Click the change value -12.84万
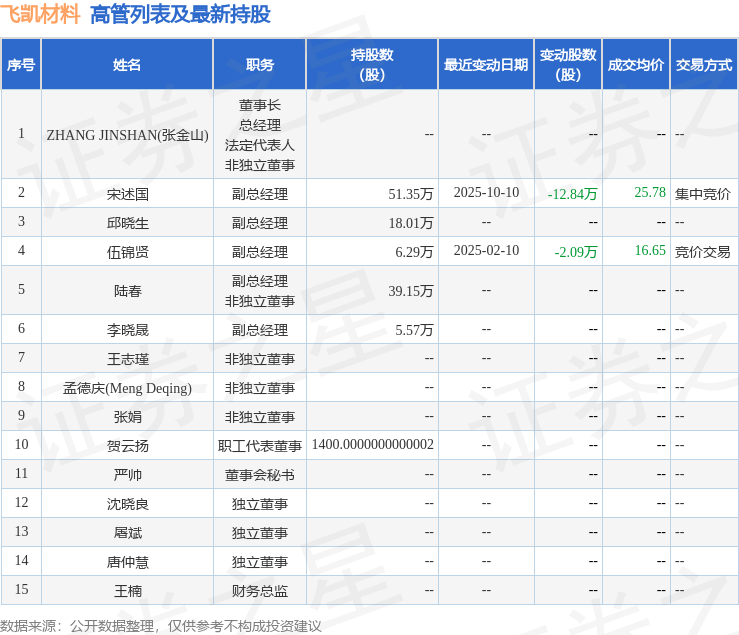This screenshot has height=635, width=739. coord(572,194)
